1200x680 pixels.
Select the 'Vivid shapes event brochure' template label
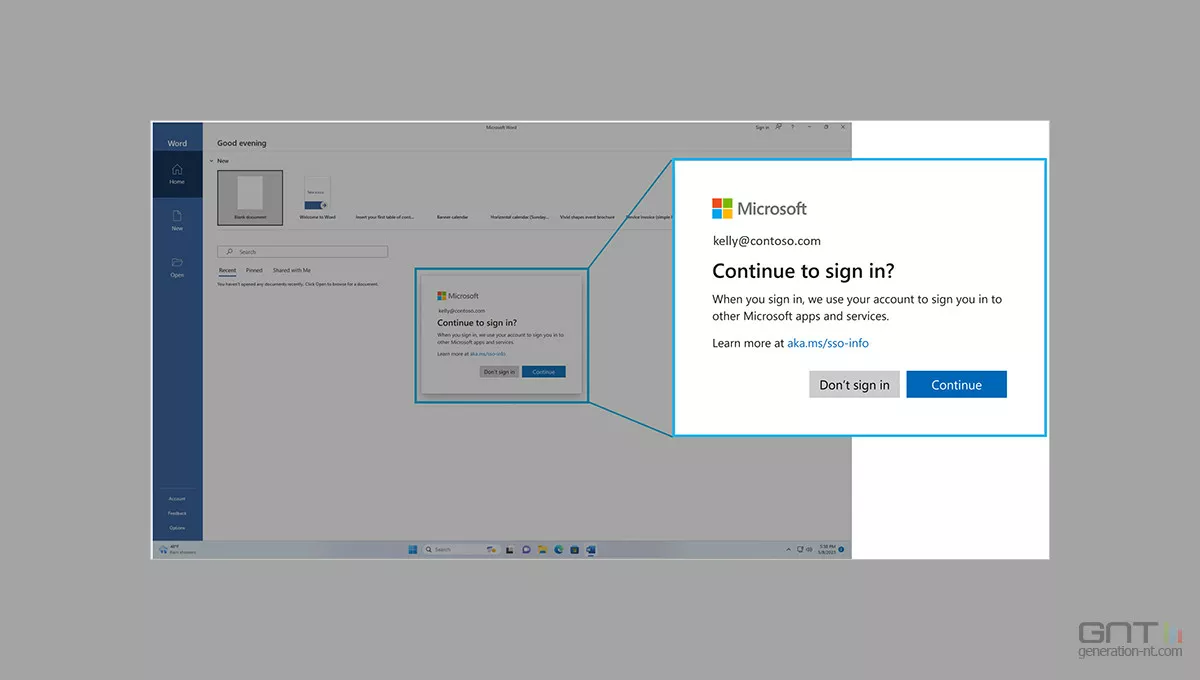point(587,216)
